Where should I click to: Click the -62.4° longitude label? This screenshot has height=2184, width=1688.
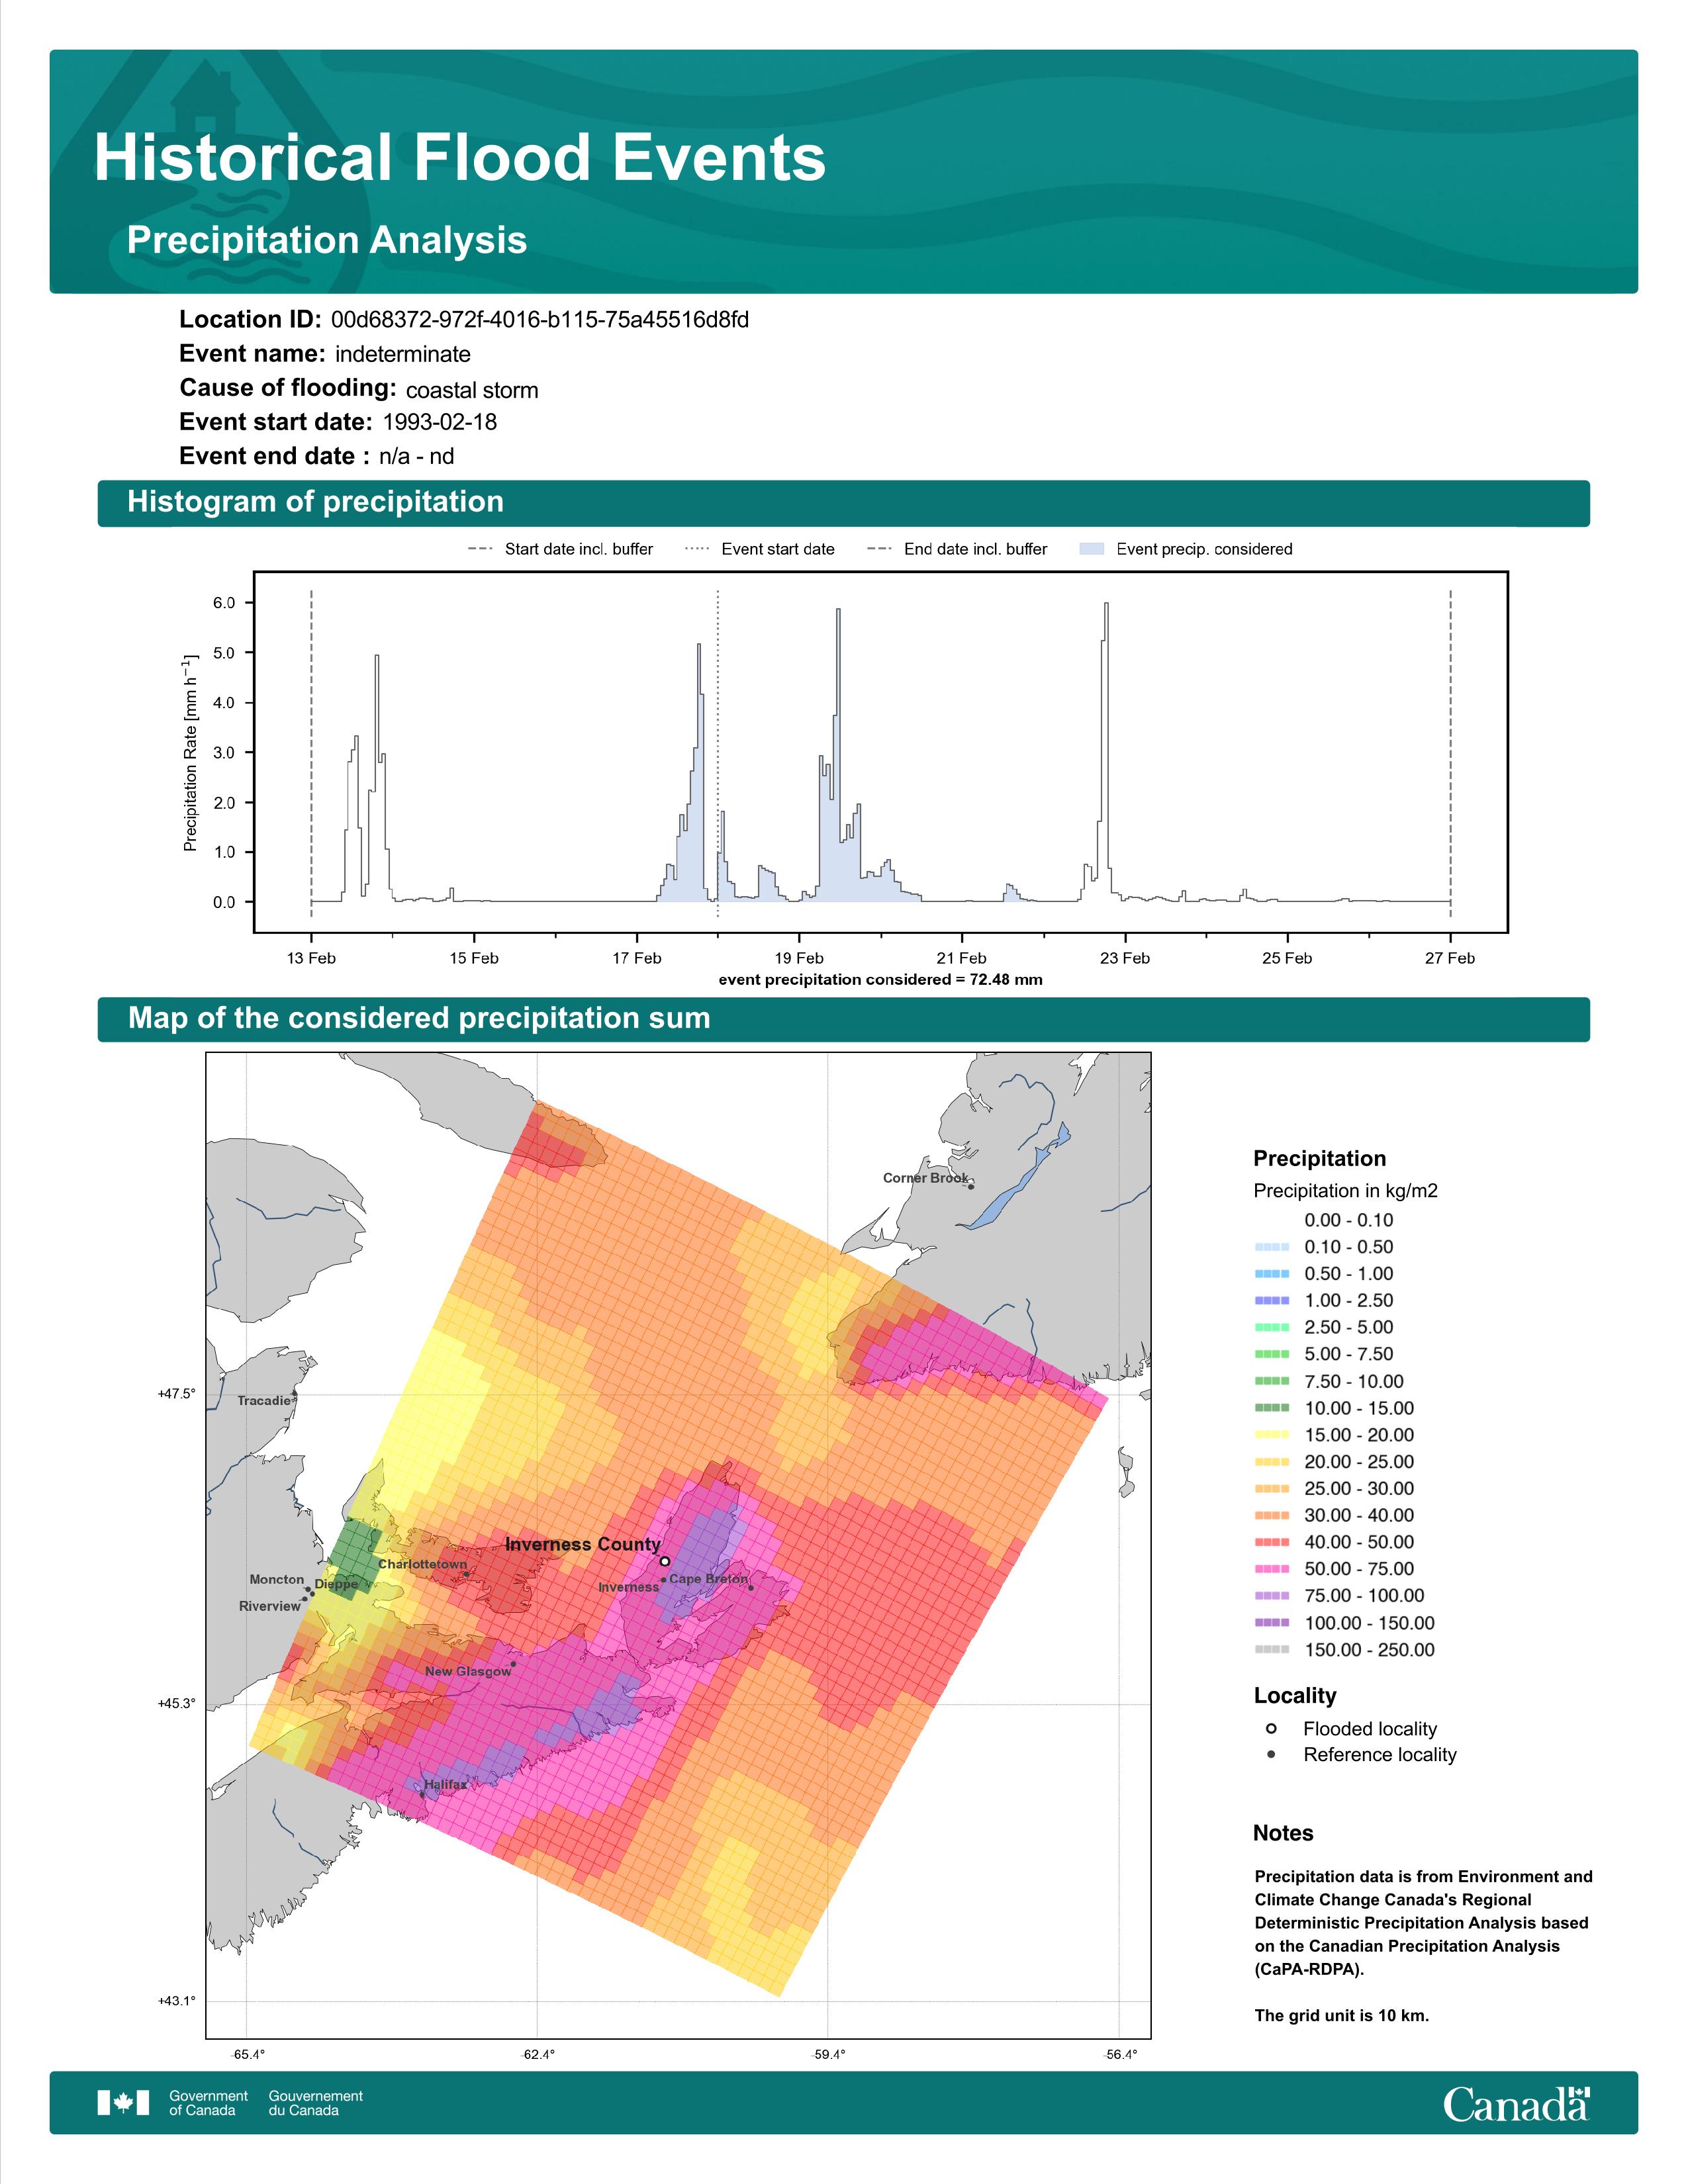pyautogui.click(x=537, y=2055)
